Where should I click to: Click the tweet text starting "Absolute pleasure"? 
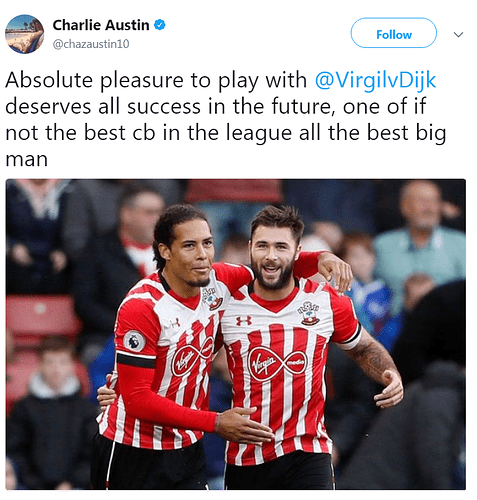pyautogui.click(x=226, y=119)
